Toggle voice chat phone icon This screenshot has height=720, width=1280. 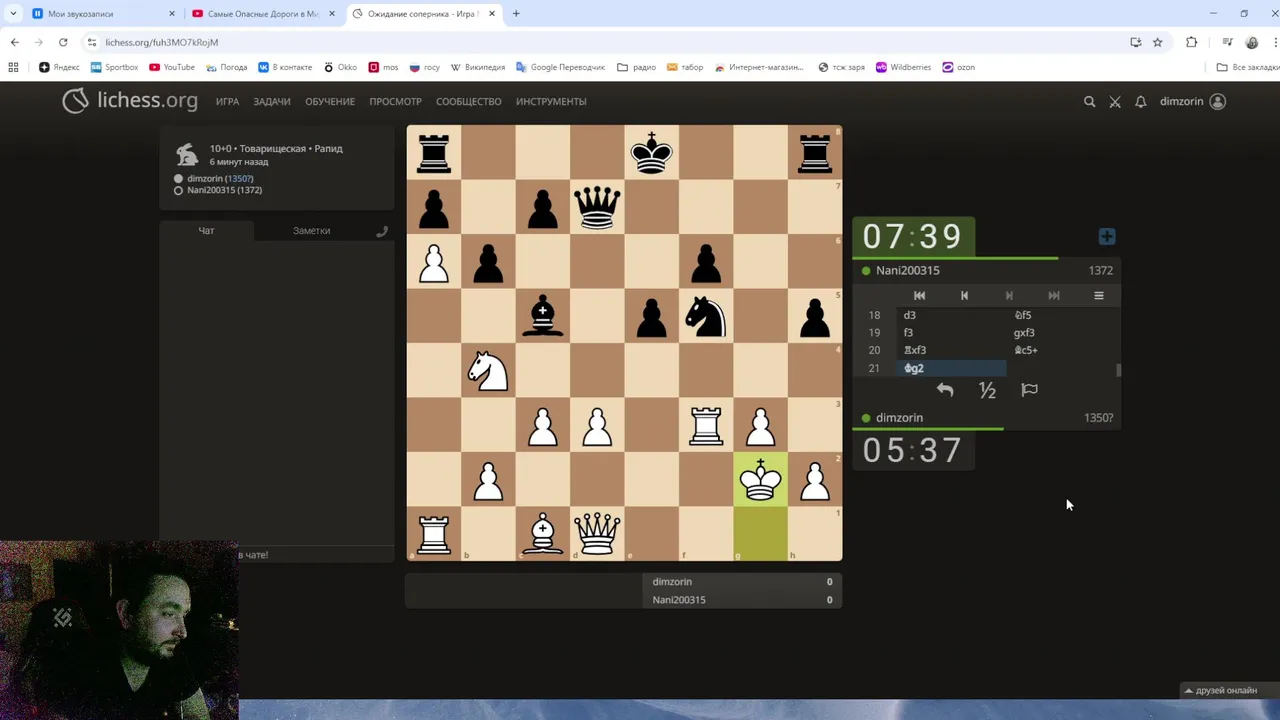[x=381, y=231]
